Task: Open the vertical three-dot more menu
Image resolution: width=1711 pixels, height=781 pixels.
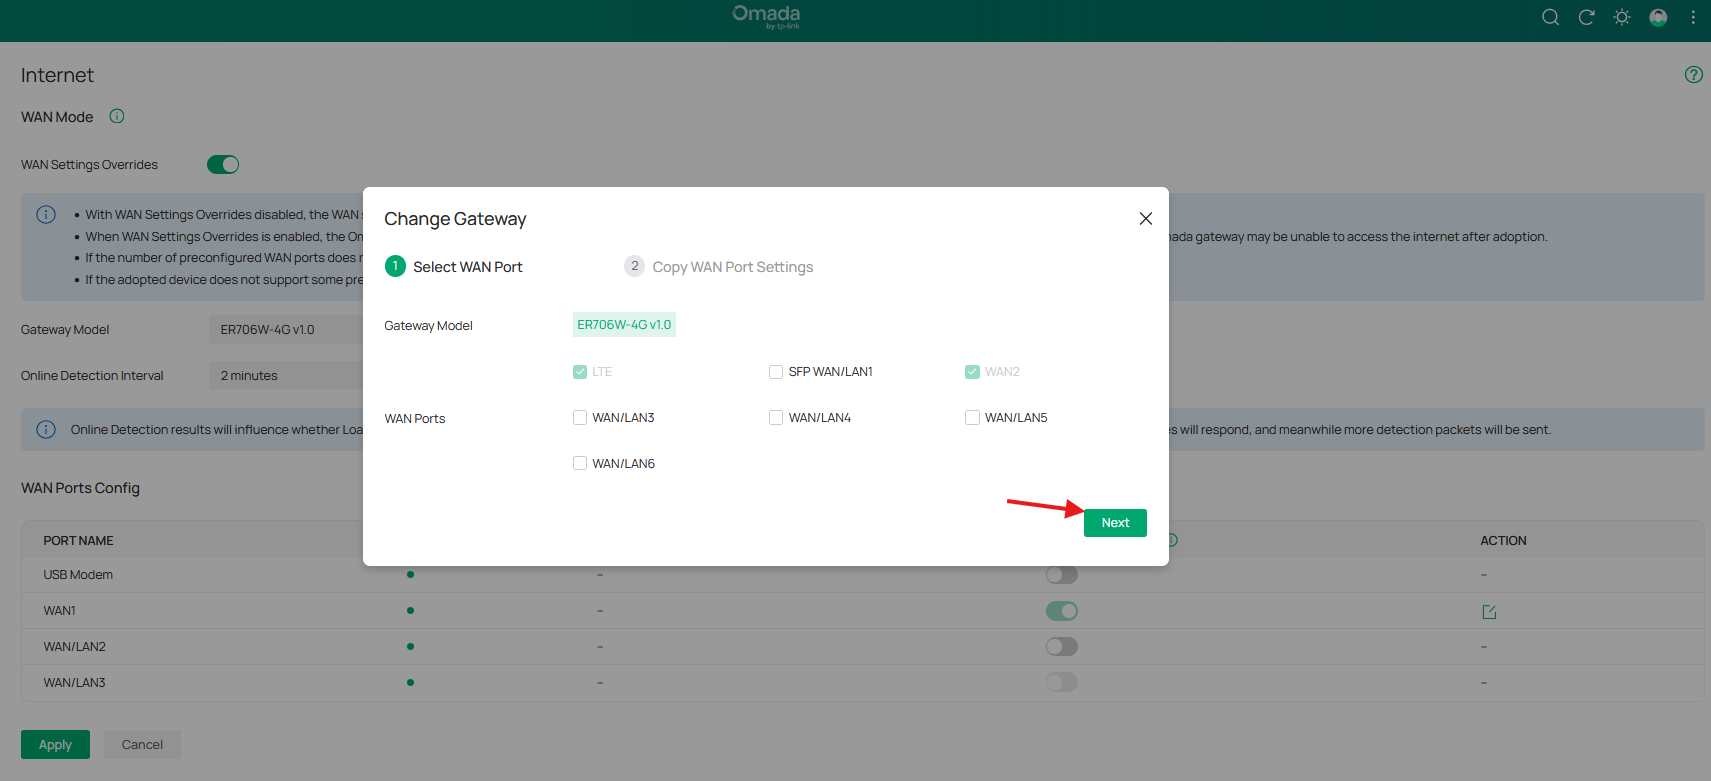Action: tap(1693, 17)
